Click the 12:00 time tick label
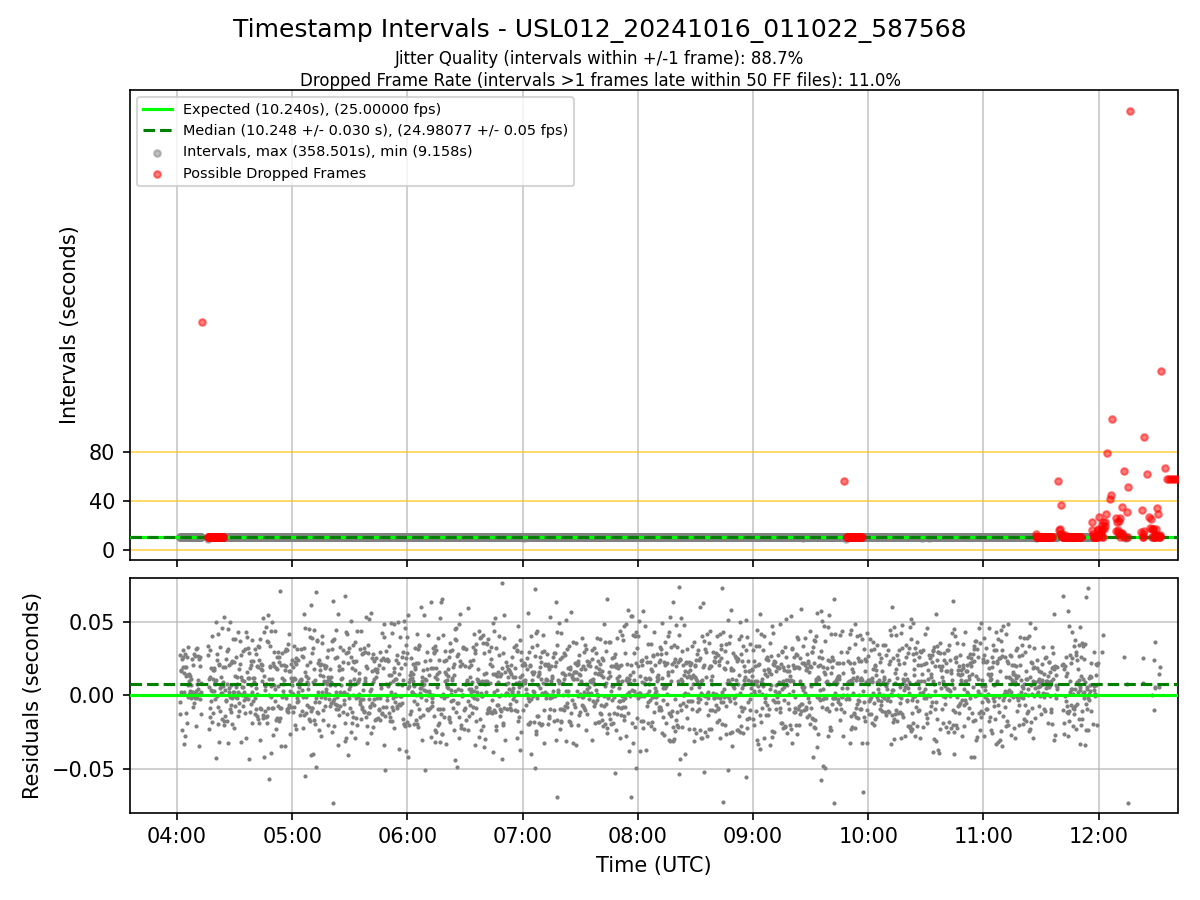The image size is (1200, 900). point(1099,834)
